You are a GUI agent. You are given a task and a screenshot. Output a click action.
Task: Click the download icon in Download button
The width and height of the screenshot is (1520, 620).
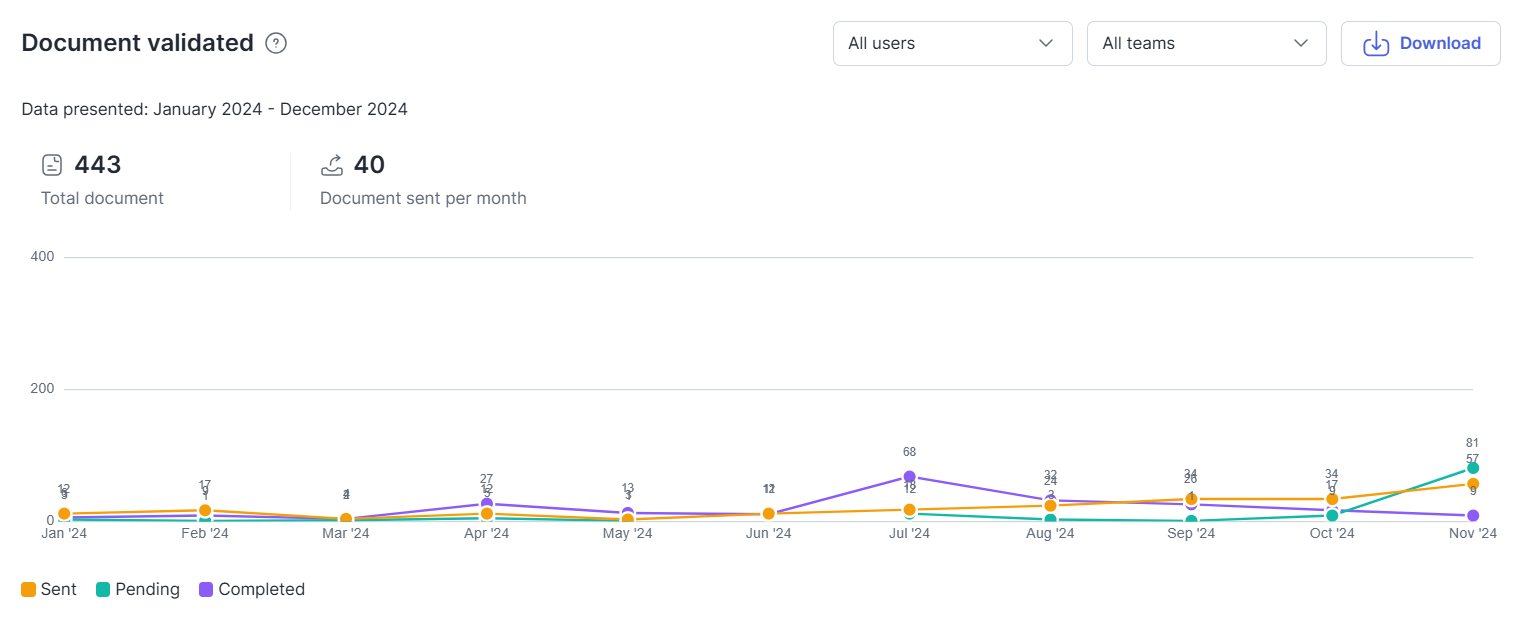[1377, 43]
